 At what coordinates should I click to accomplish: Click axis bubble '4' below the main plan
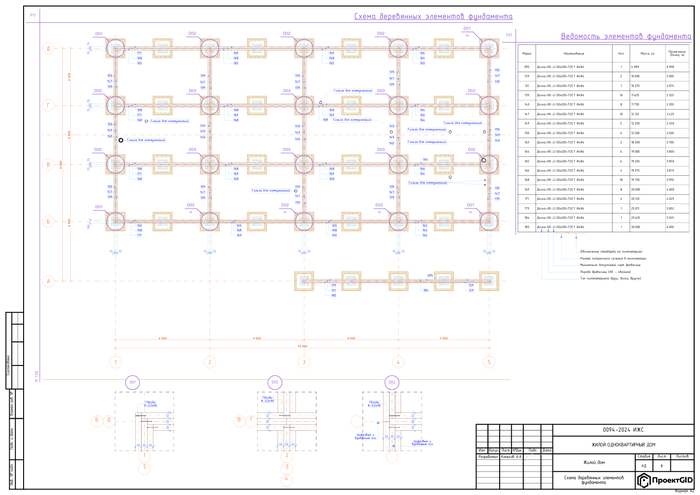pos(398,362)
